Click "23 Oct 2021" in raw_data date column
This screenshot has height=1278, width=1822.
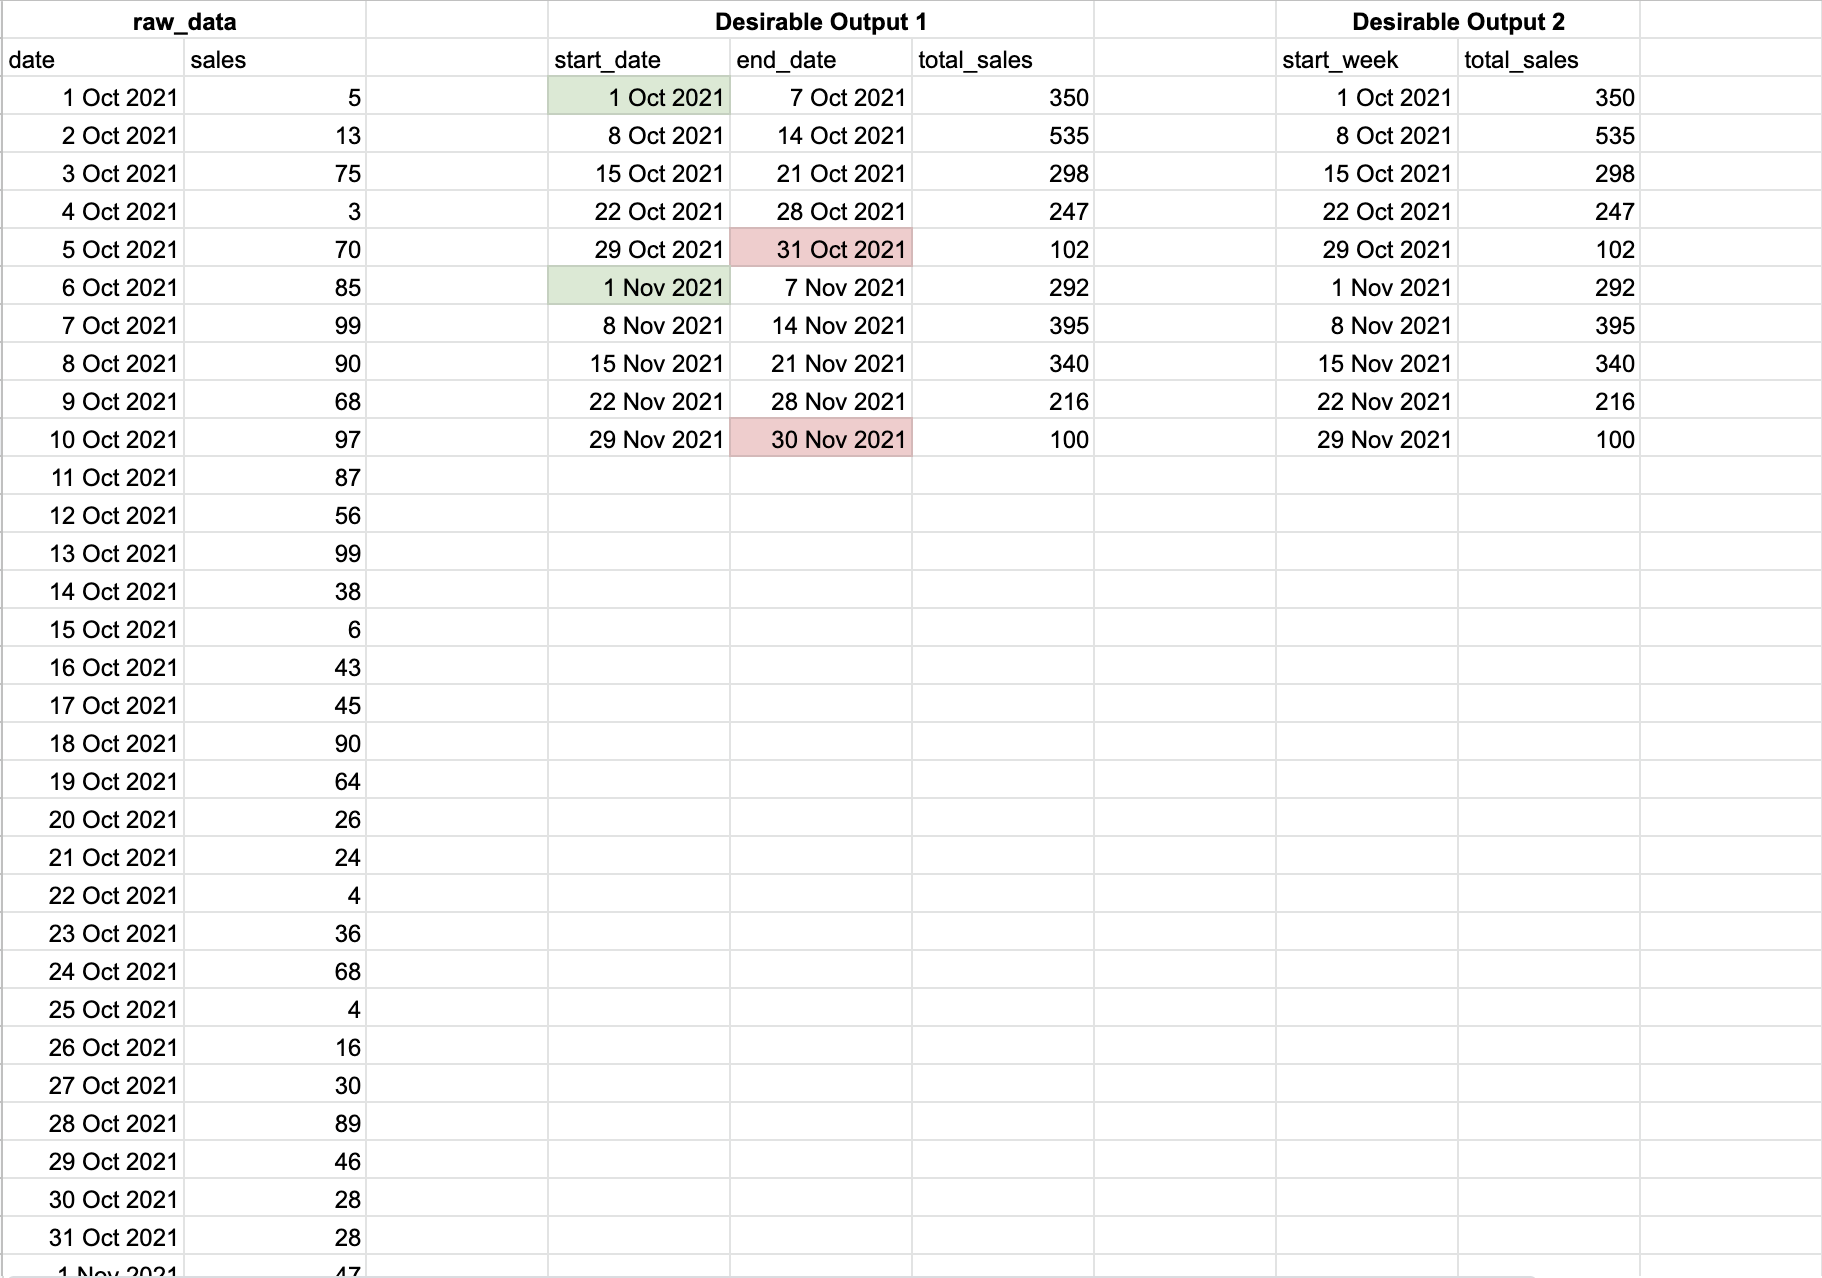93,933
